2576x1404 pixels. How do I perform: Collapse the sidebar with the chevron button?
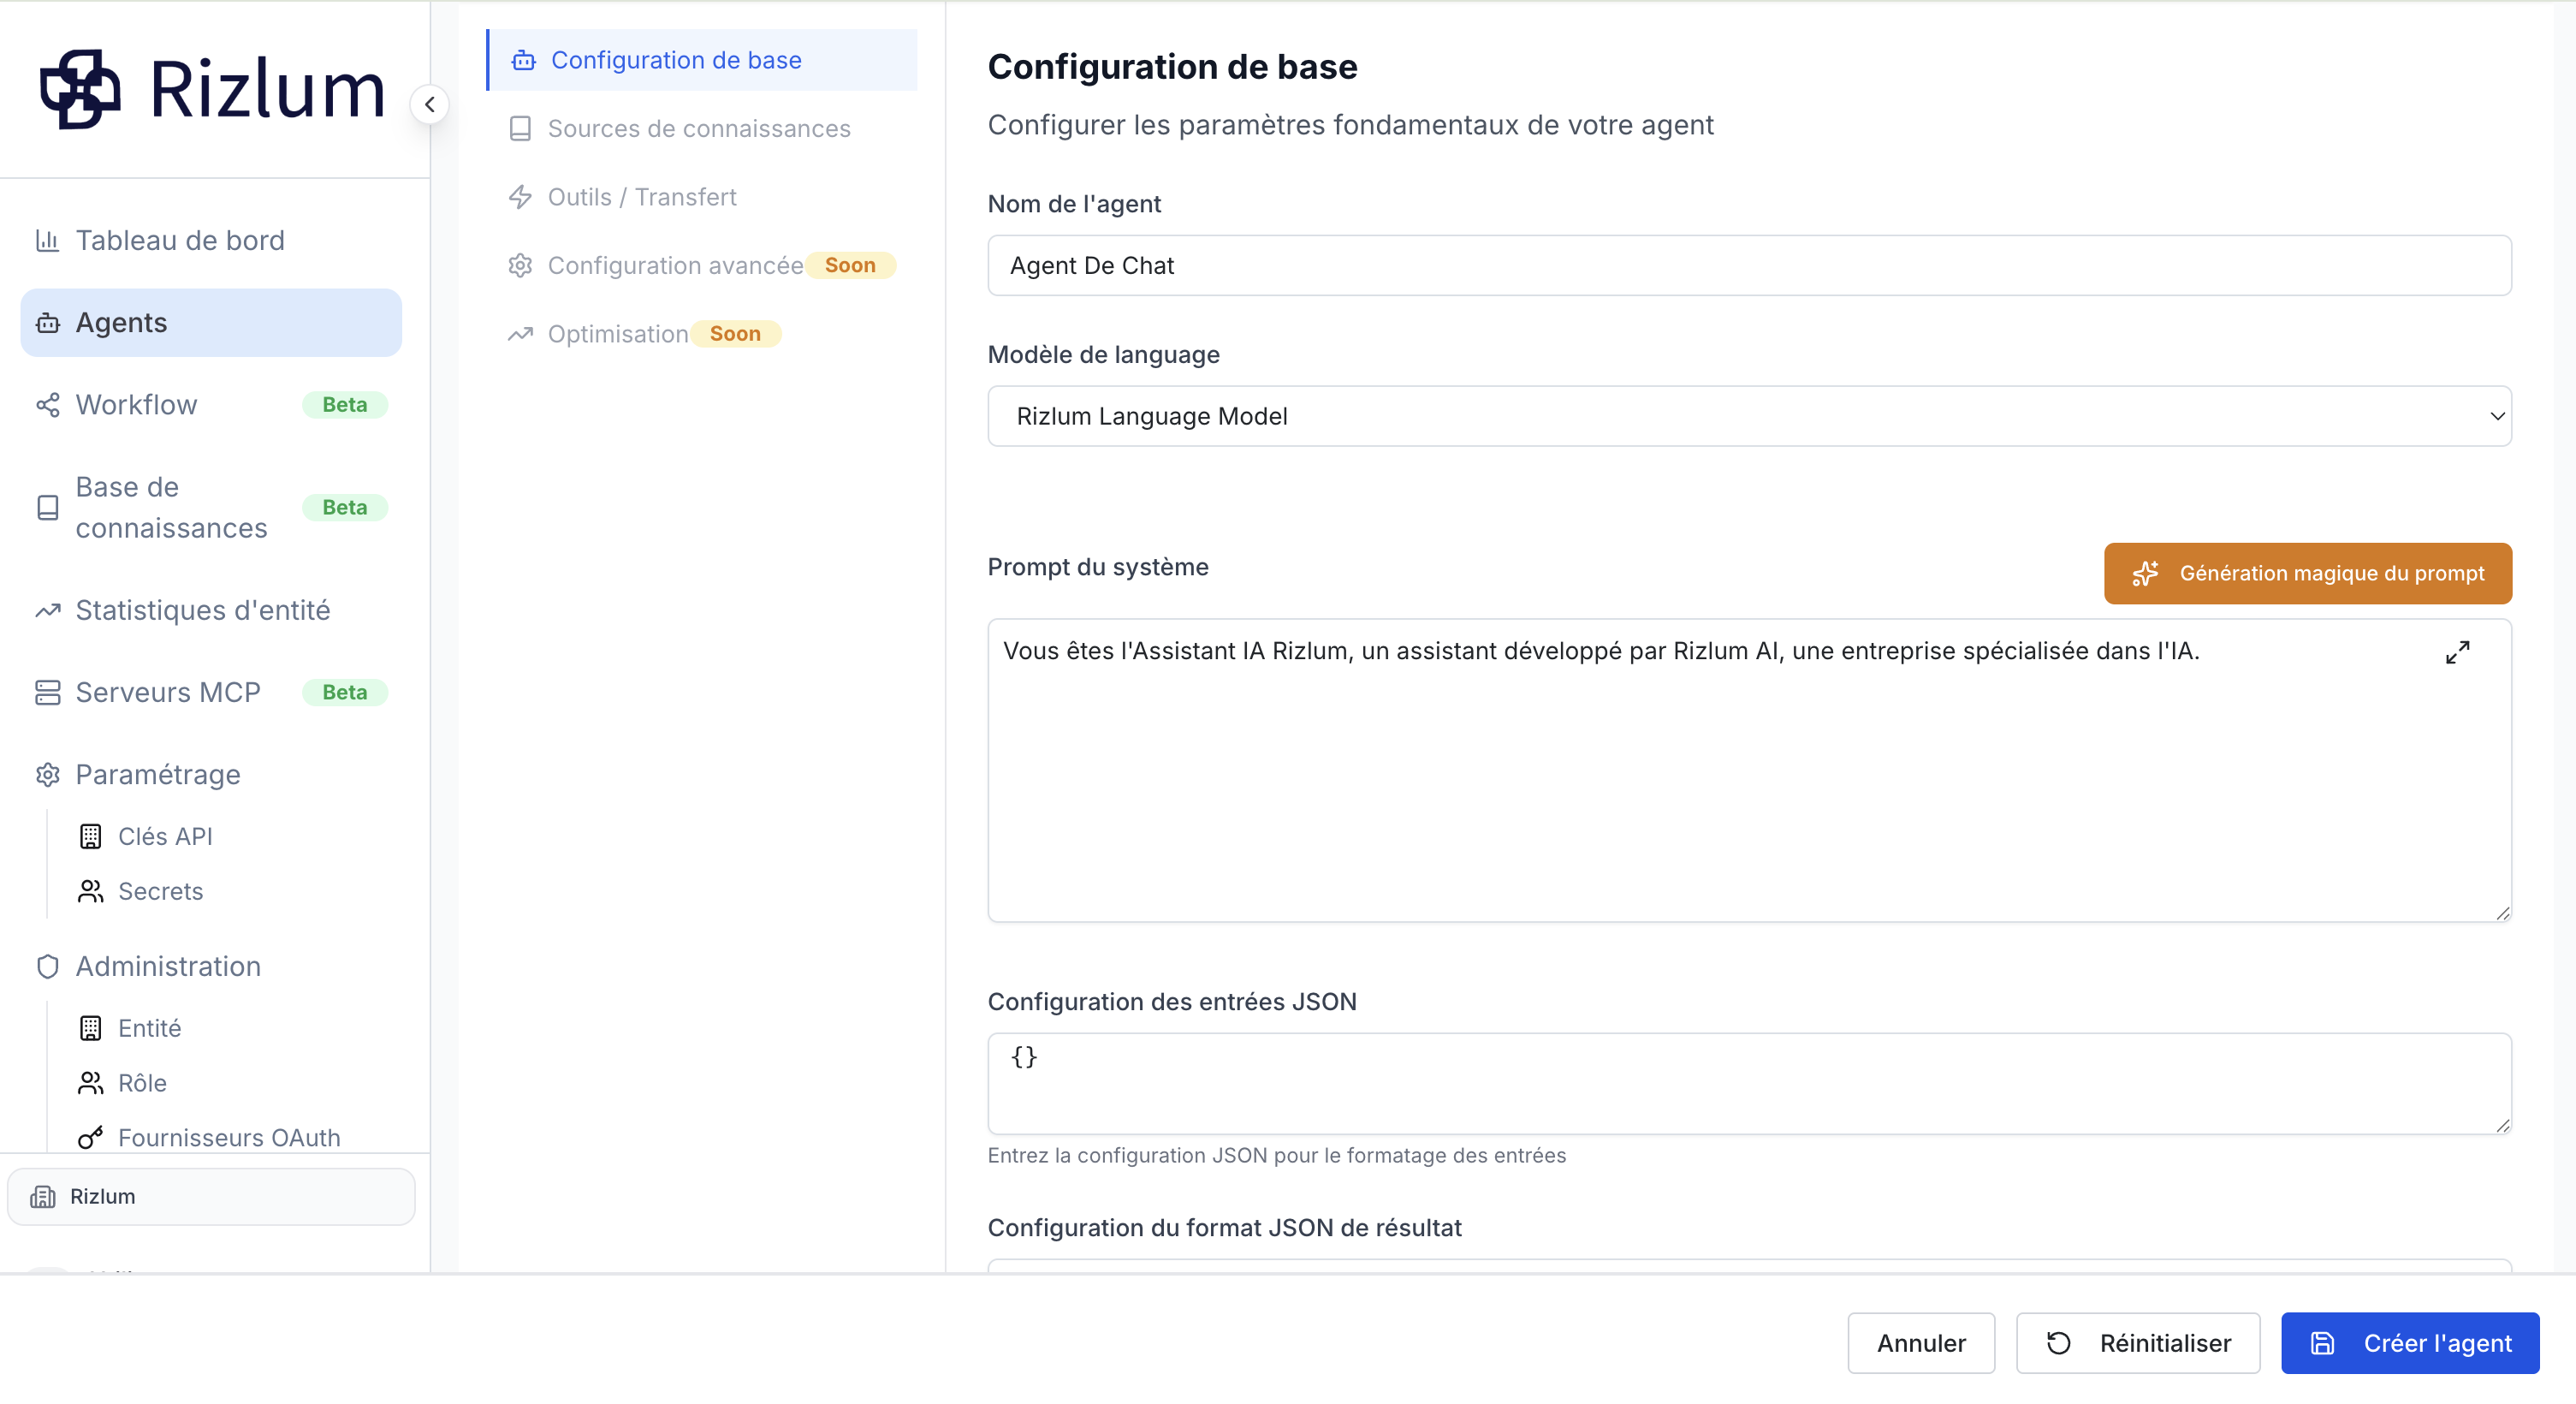(429, 104)
